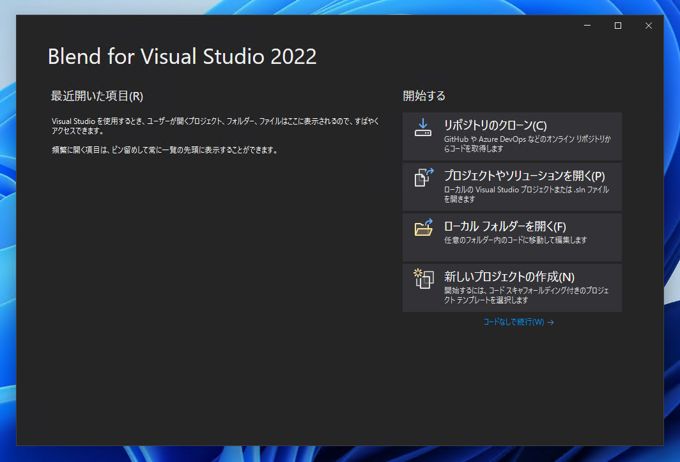Click the Blend for Visual Studio 2022 title
The width and height of the screenshot is (680, 462).
(182, 56)
